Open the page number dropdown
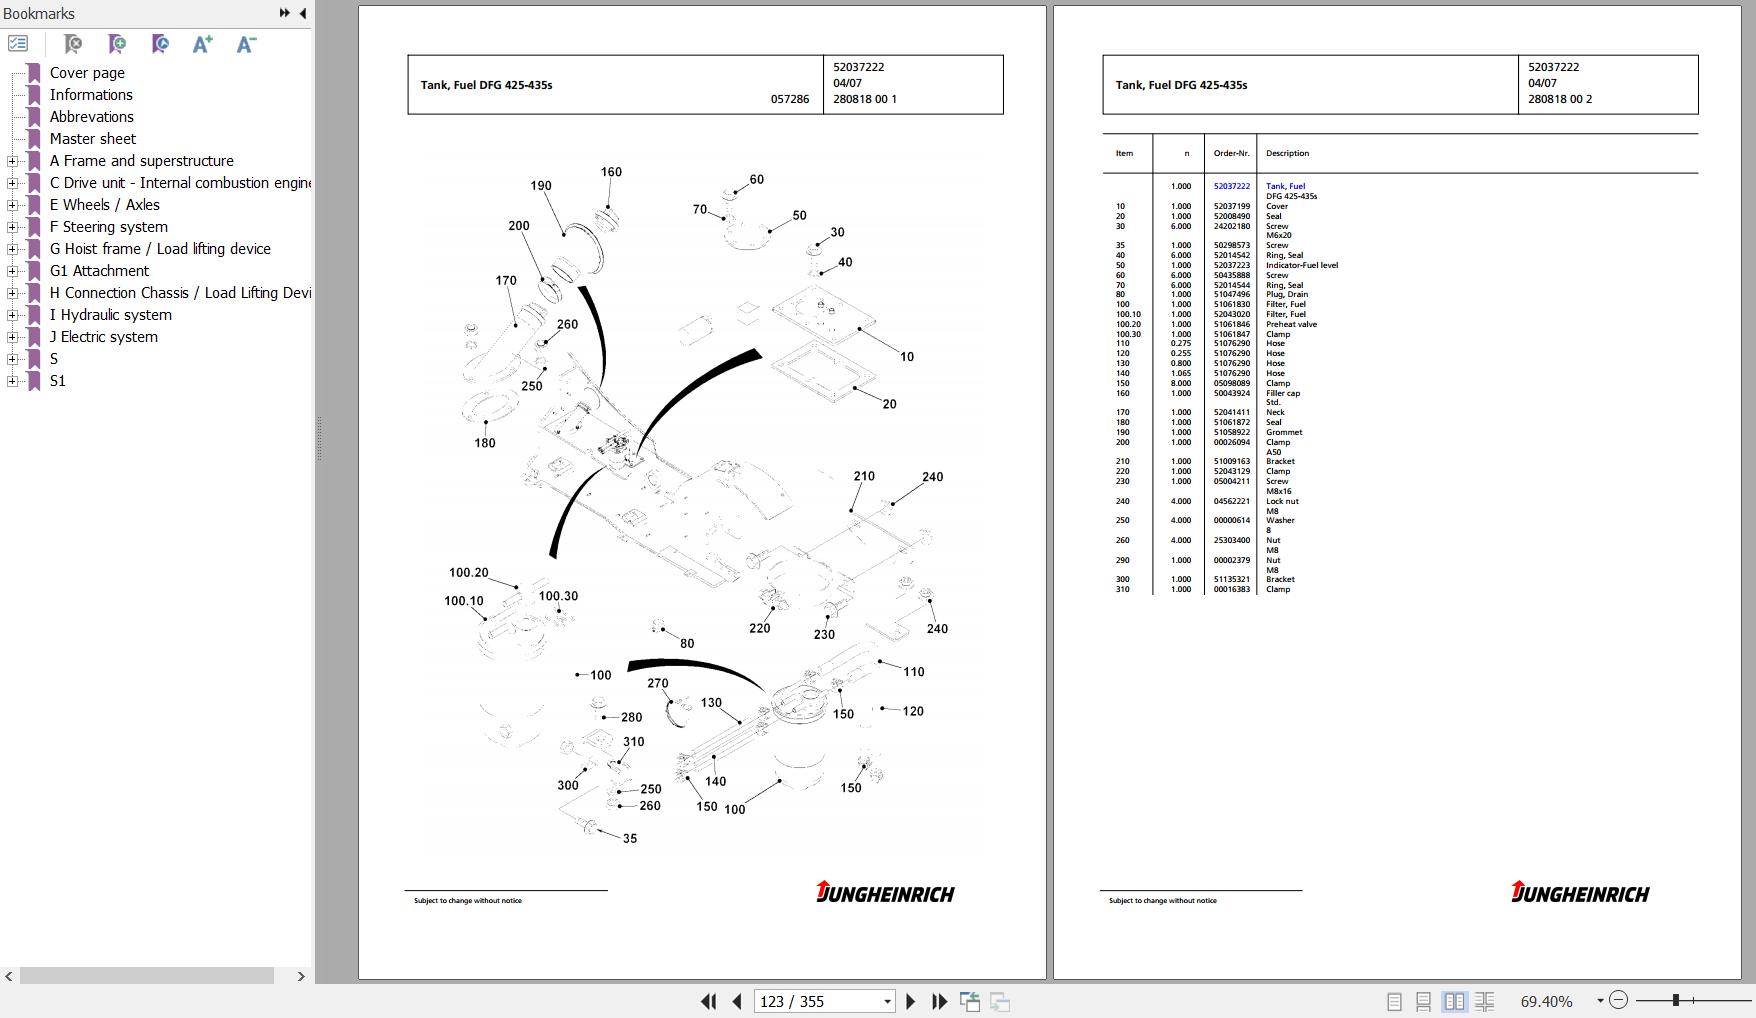The height and width of the screenshot is (1018, 1756). click(886, 1001)
